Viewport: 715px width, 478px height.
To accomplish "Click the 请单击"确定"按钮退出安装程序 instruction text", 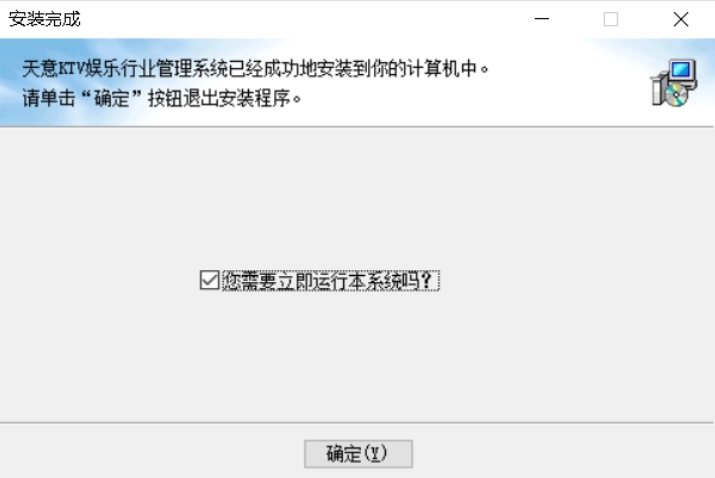I will pos(162,98).
